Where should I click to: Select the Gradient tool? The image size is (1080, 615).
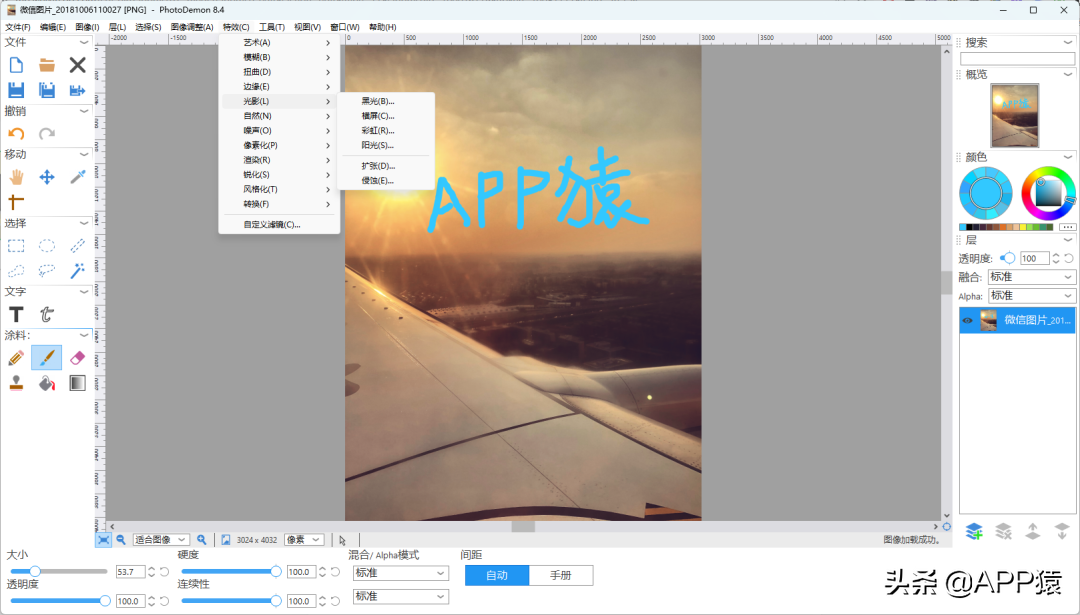tap(77, 383)
